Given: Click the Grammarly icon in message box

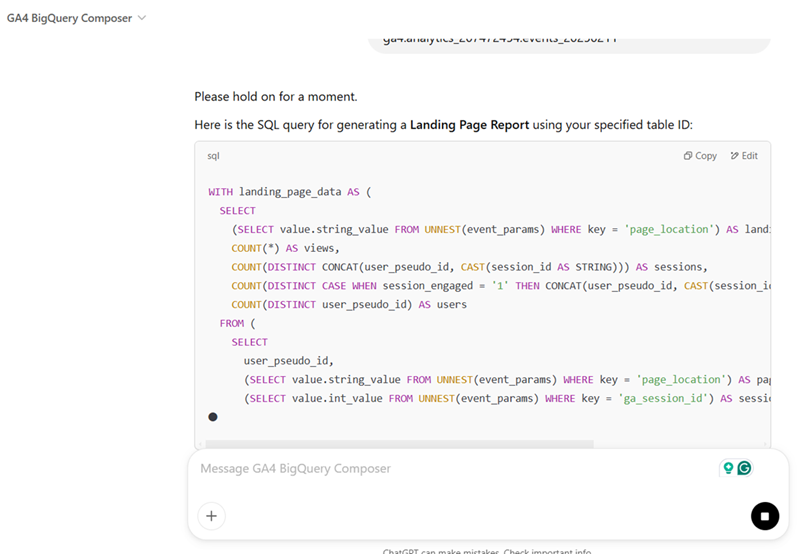Looking at the screenshot, I should [744, 468].
